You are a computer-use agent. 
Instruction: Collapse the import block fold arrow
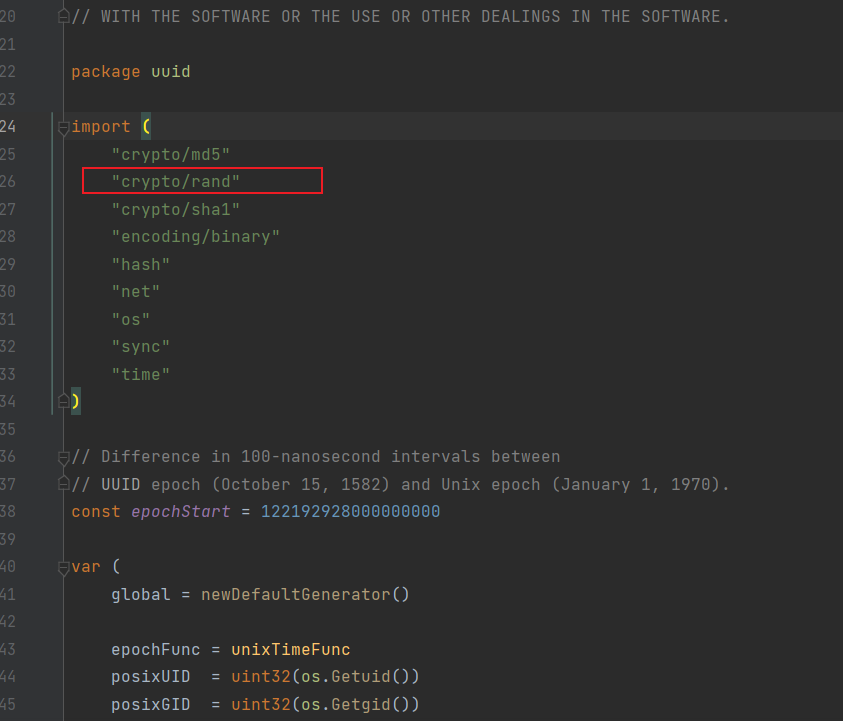[x=64, y=127]
